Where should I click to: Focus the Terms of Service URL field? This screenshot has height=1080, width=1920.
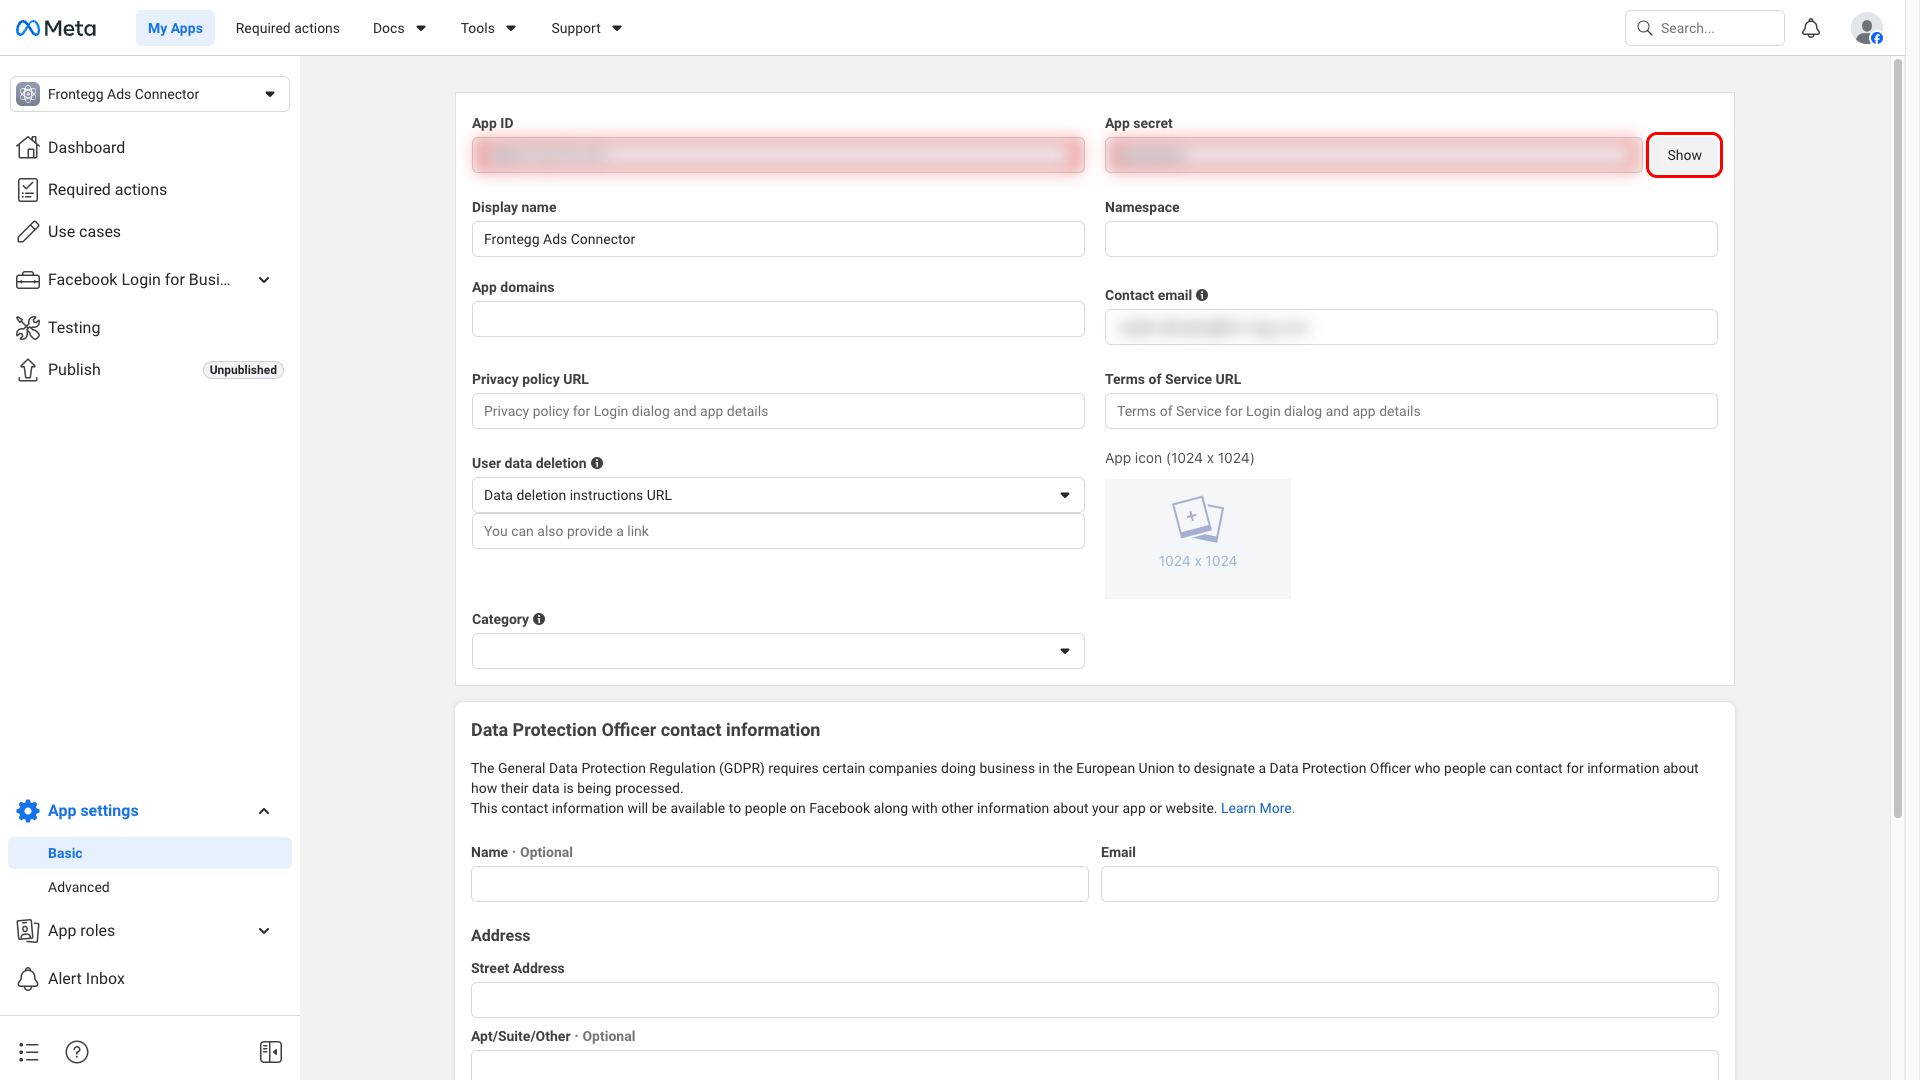click(1411, 411)
